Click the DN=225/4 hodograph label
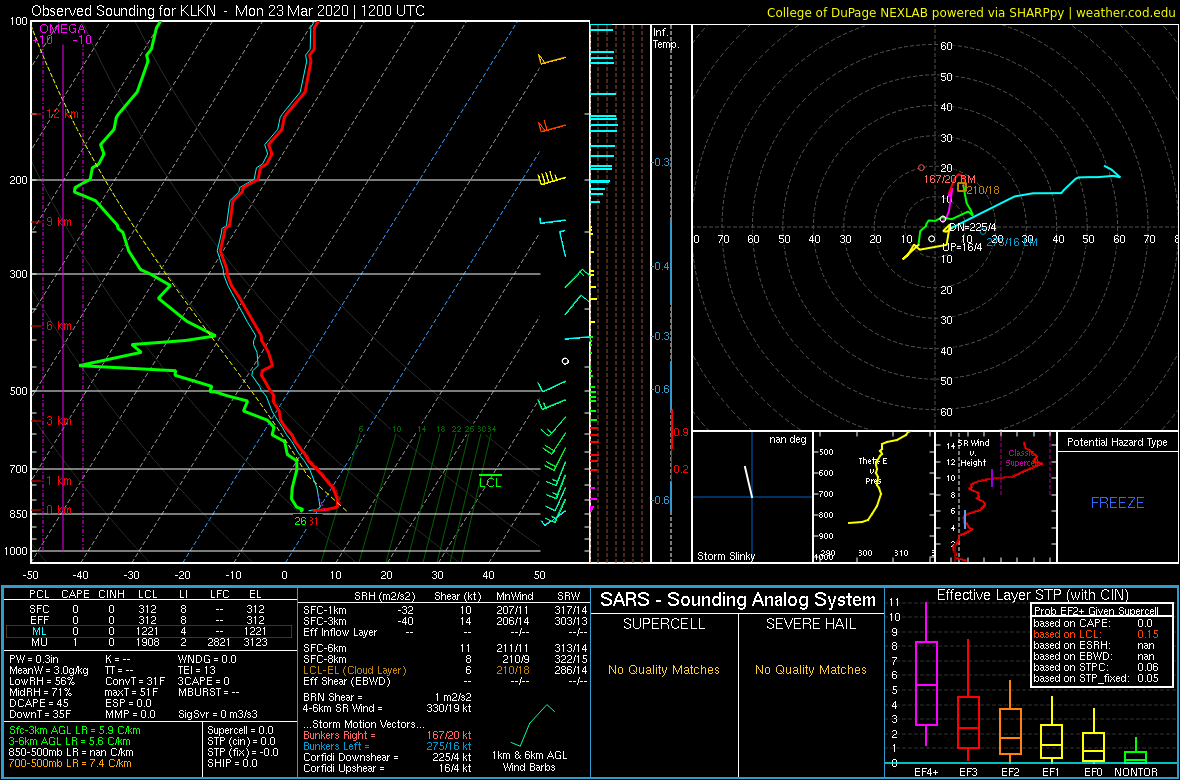This screenshot has height=780, width=1180. coord(972,227)
